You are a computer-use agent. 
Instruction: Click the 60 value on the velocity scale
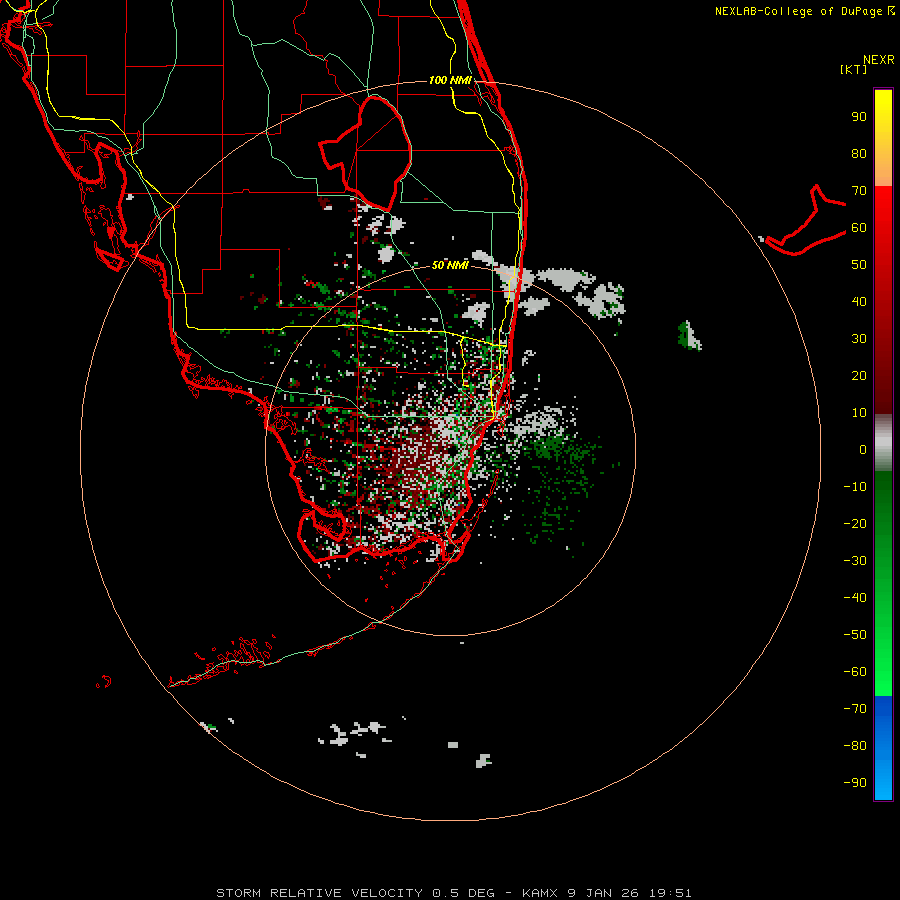(859, 228)
